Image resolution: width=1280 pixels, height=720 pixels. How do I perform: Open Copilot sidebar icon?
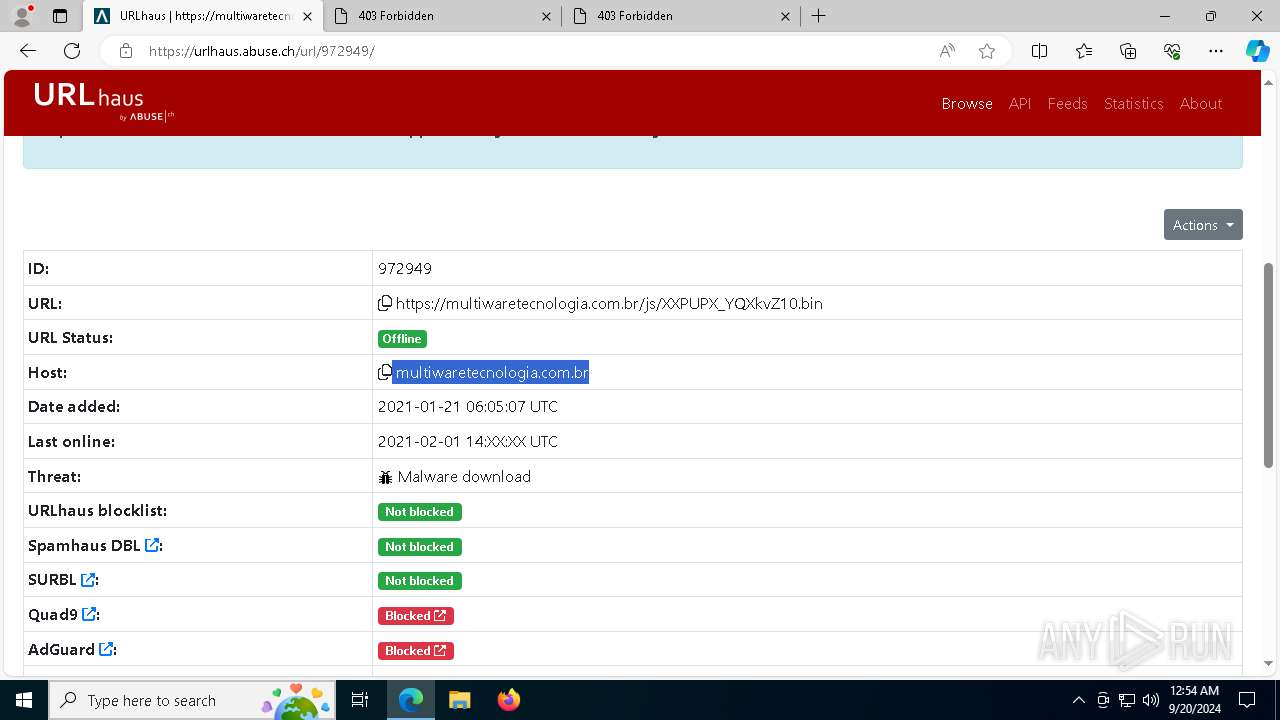(x=1257, y=51)
